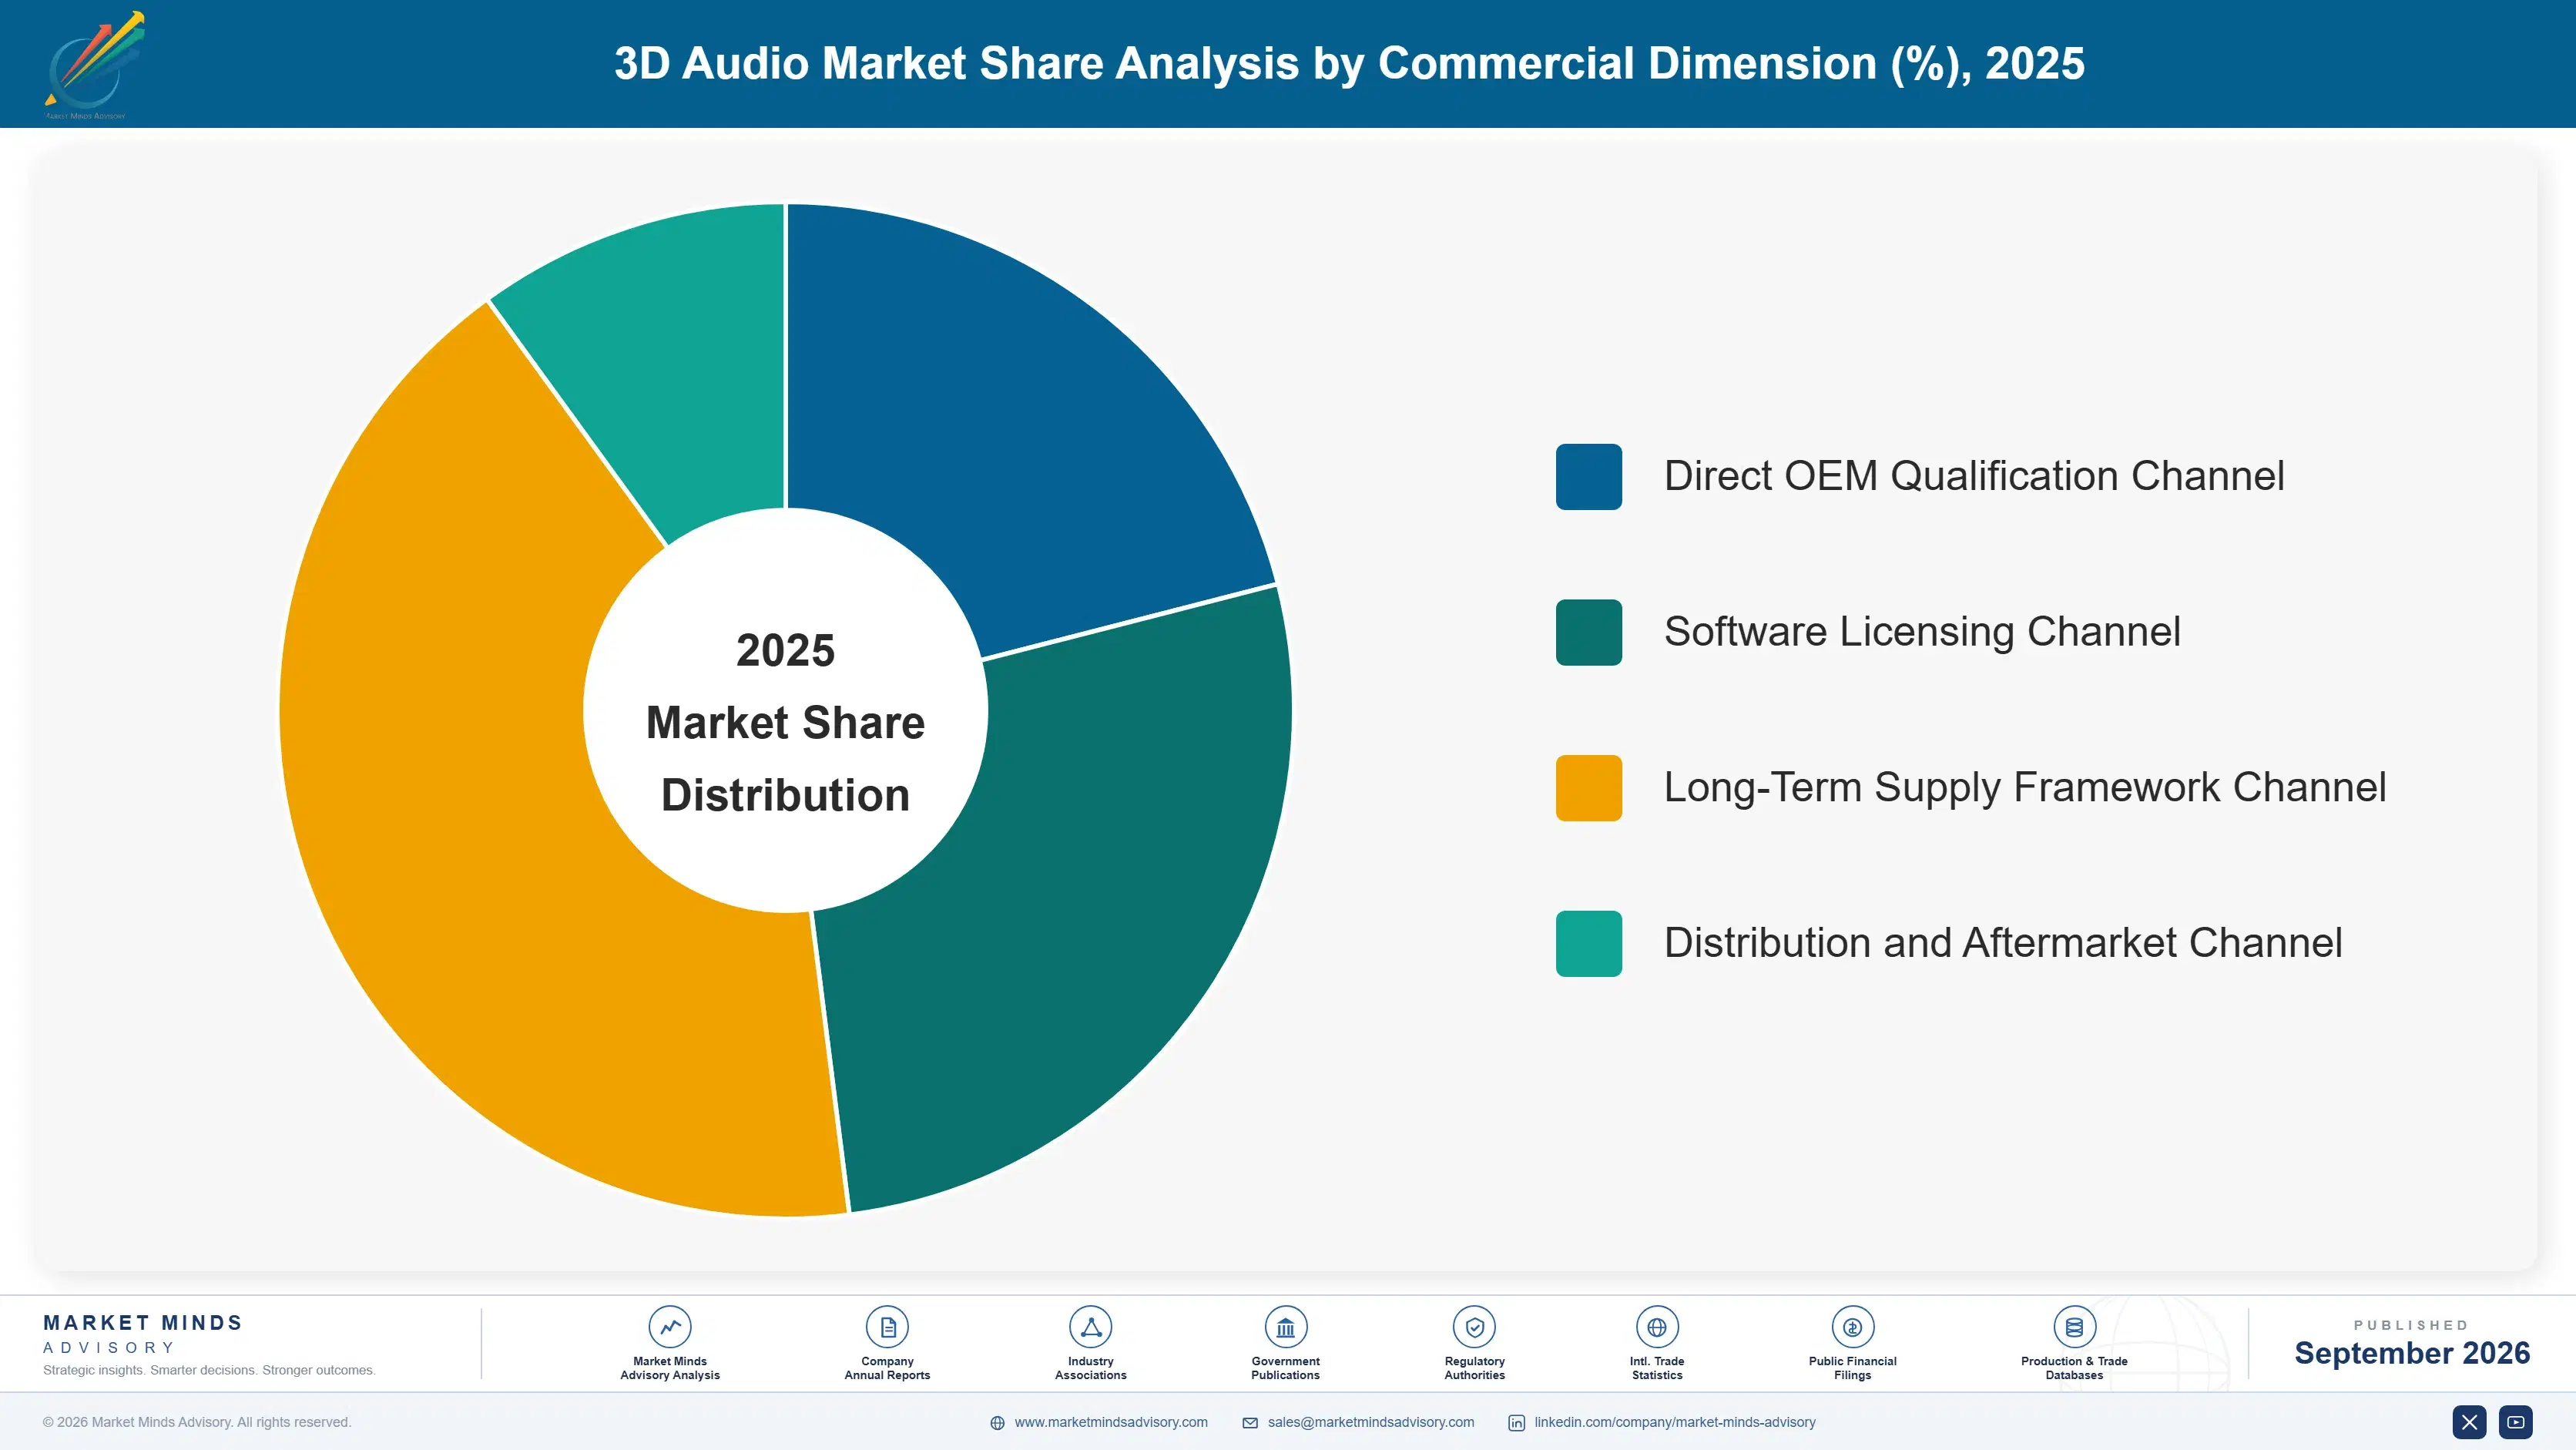Click the 'Strategic insights. Smarter decisions.' tagline
The width and height of the screenshot is (2576, 1450).
tap(209, 1370)
